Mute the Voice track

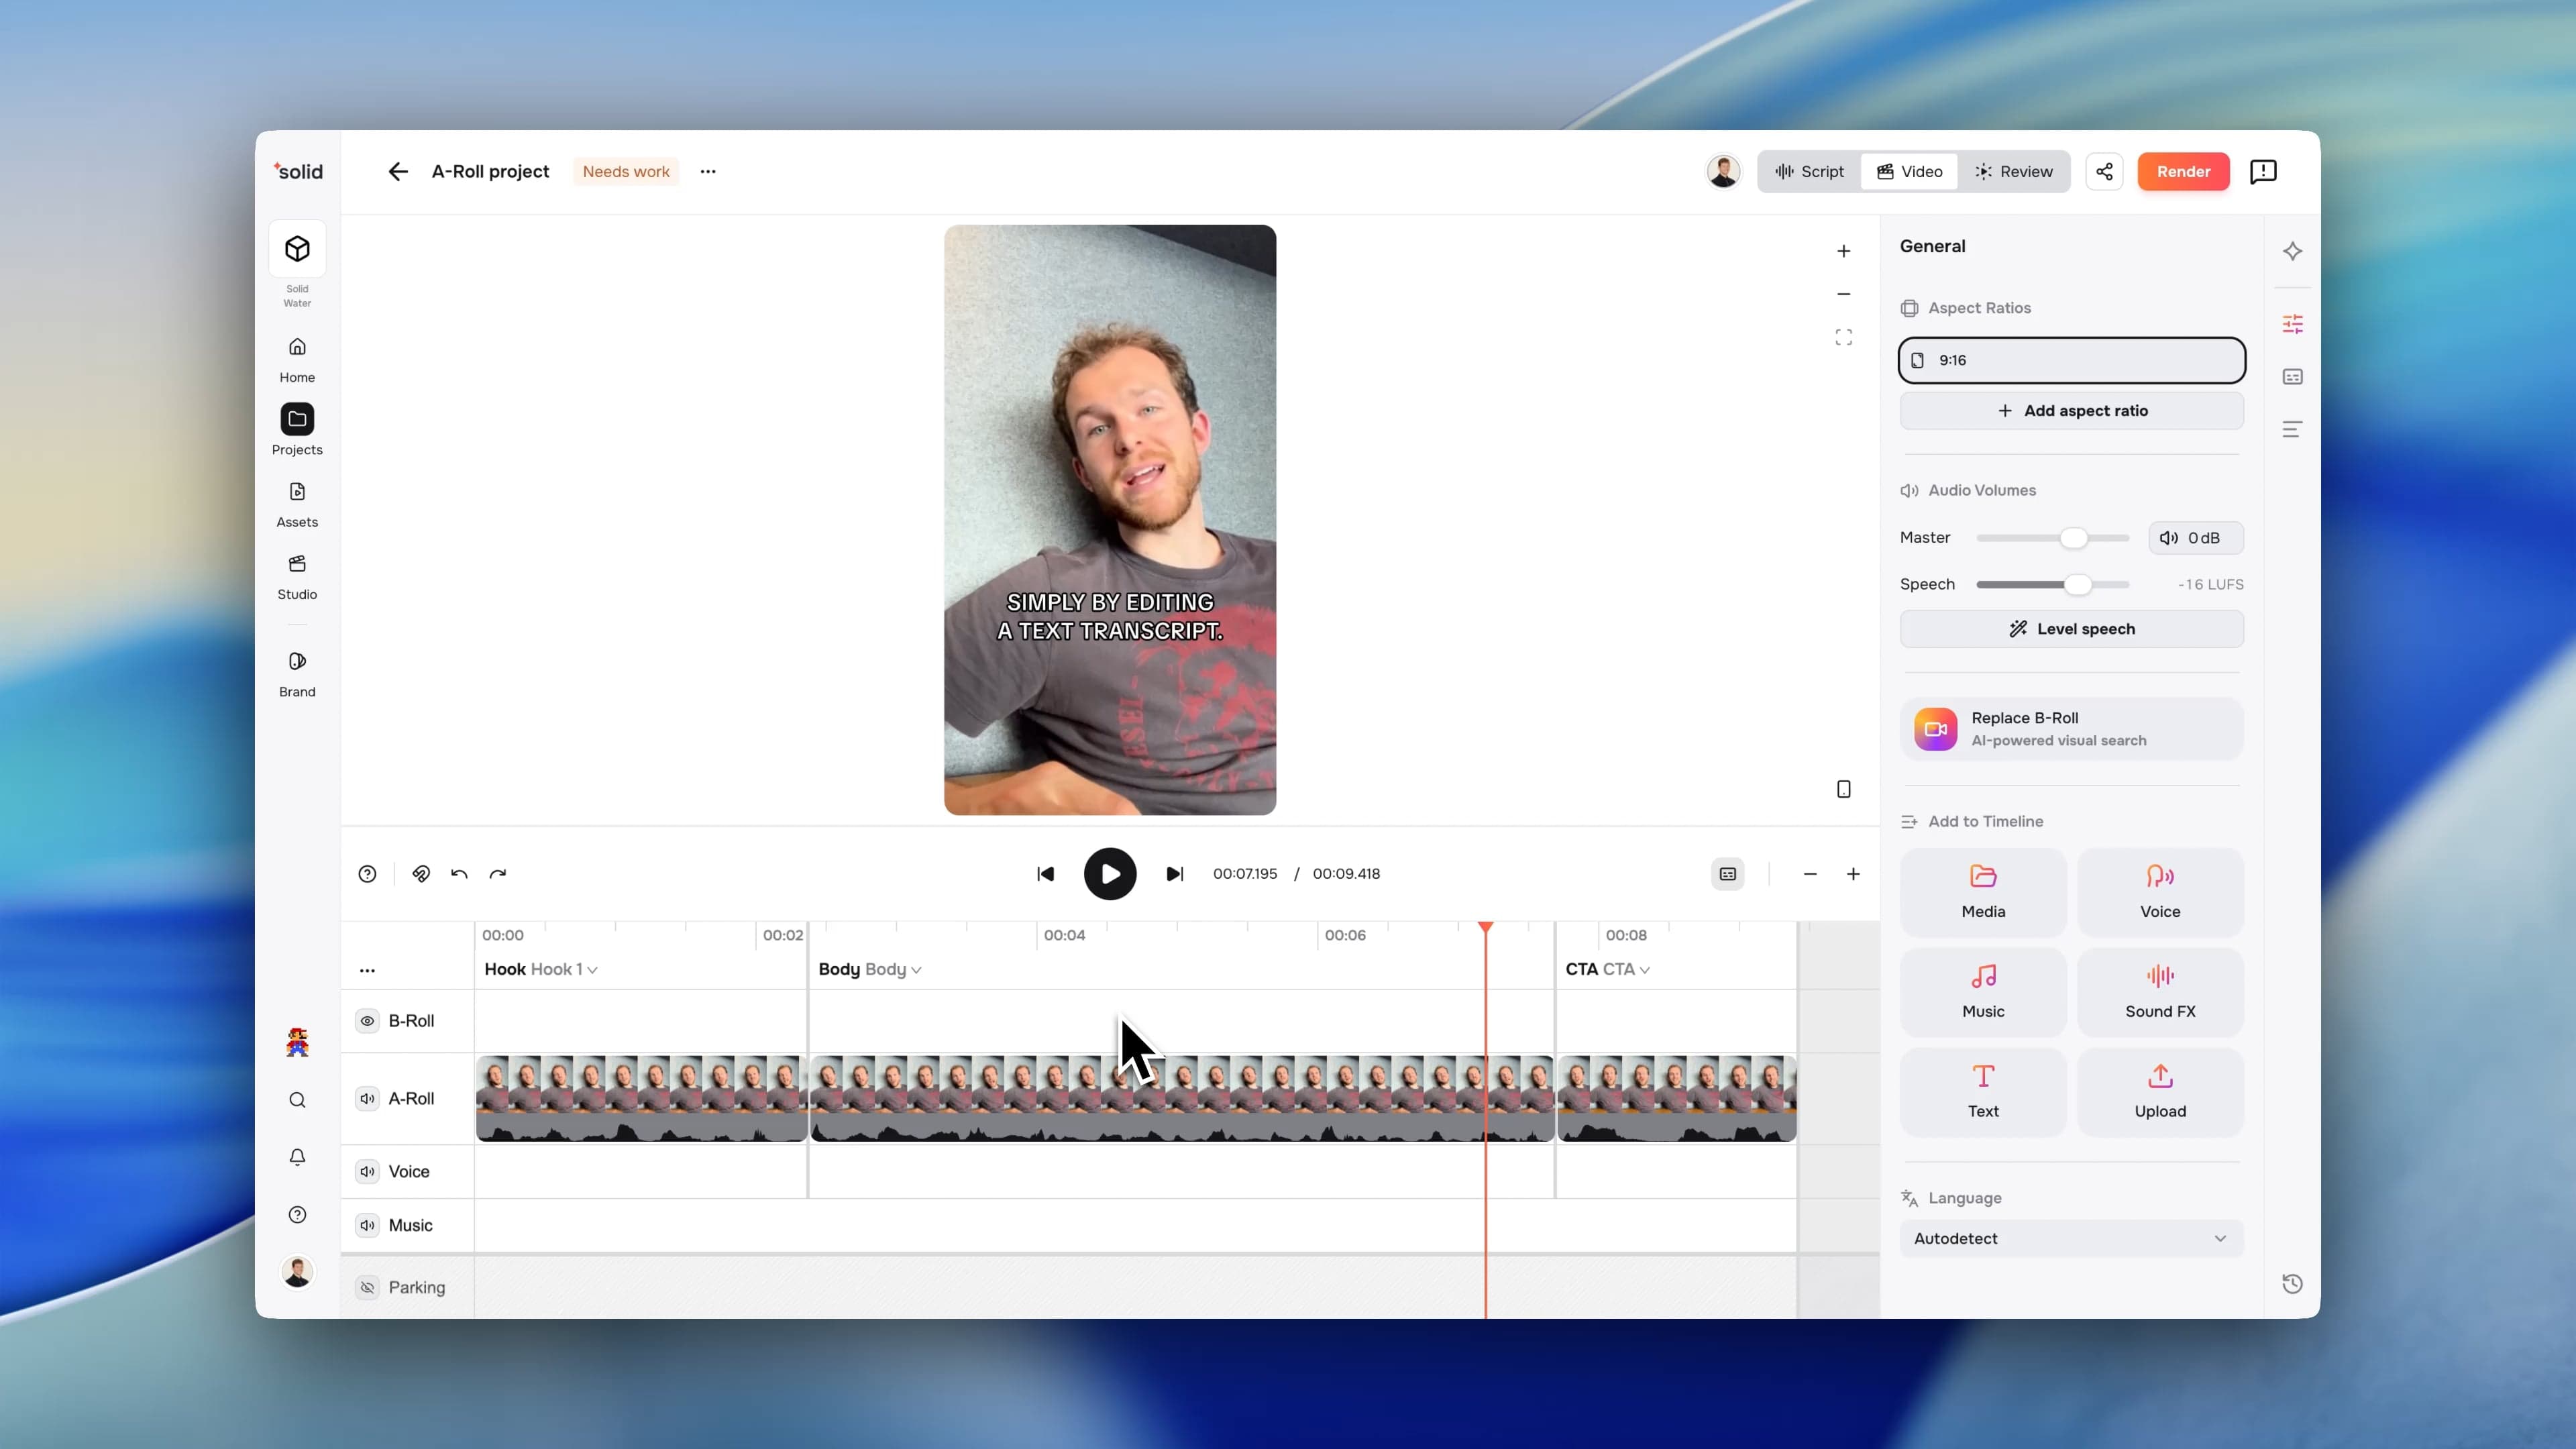coord(367,1172)
